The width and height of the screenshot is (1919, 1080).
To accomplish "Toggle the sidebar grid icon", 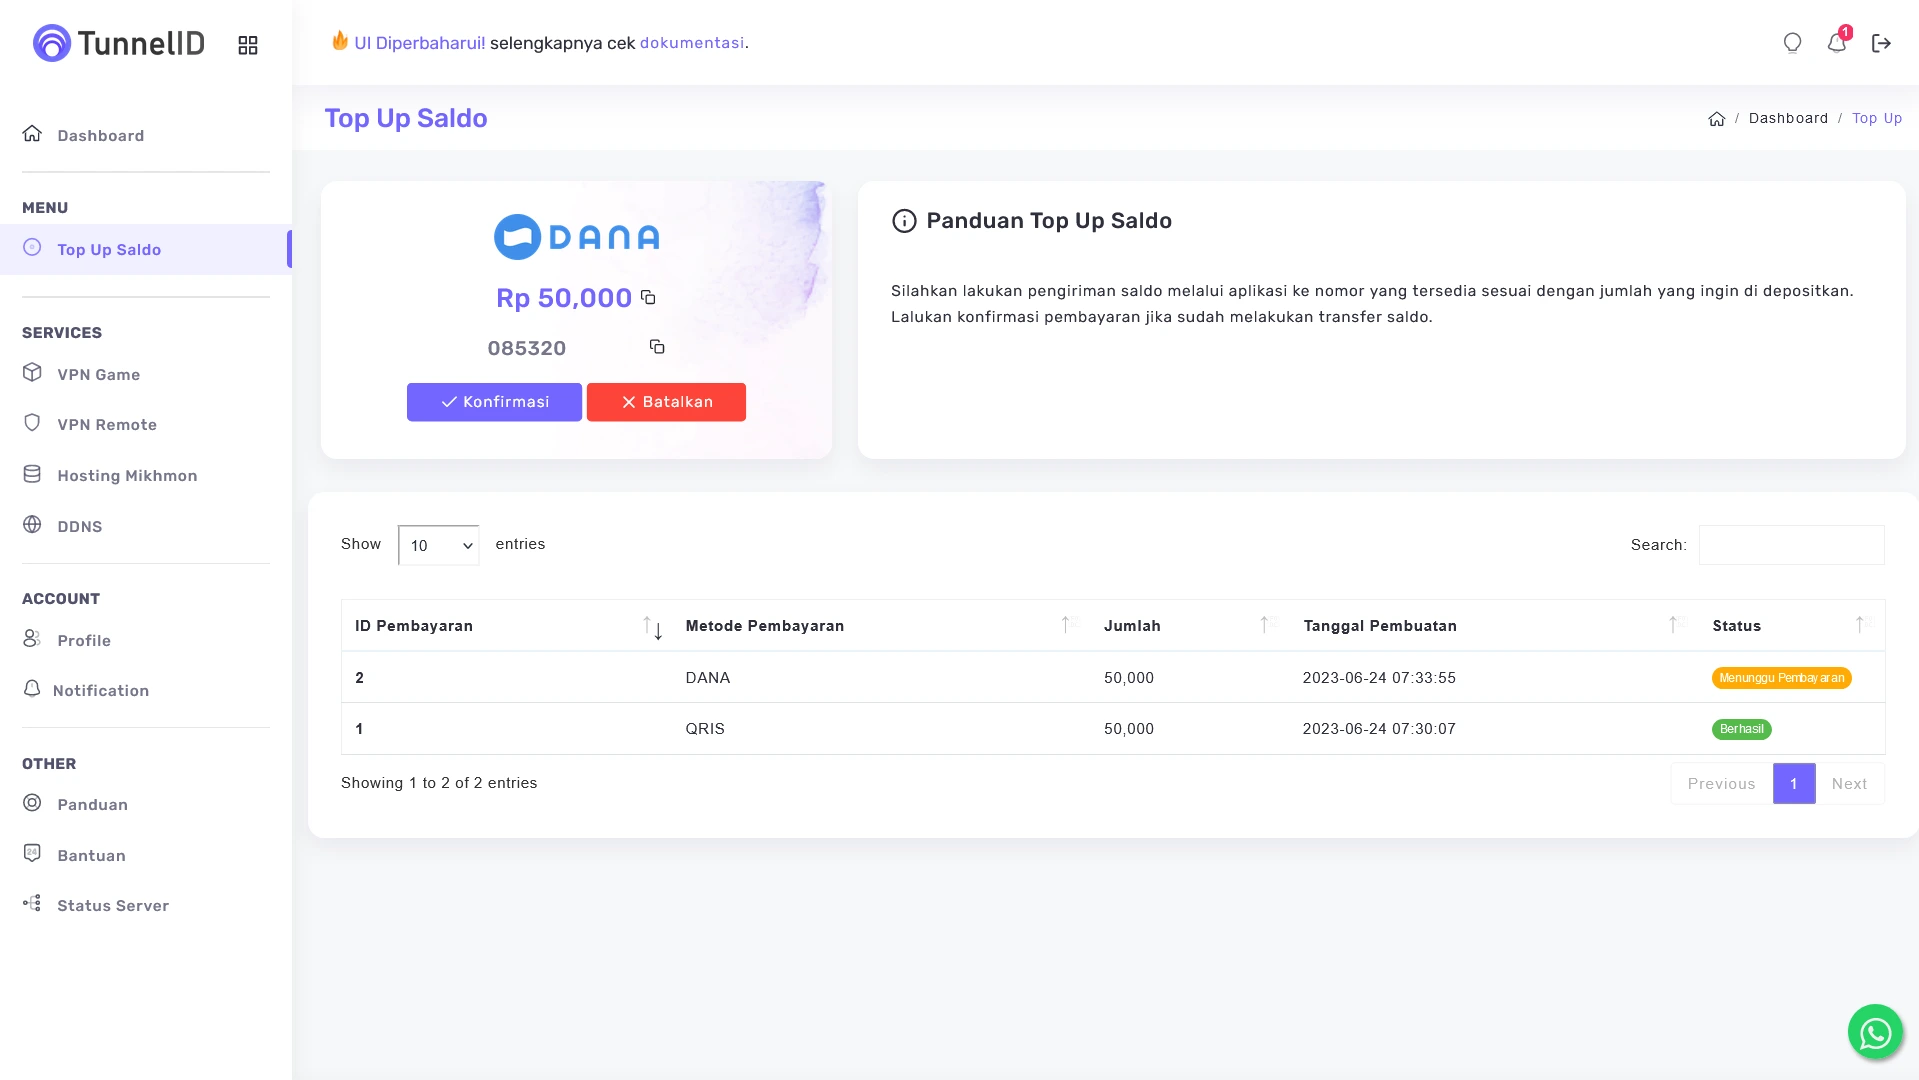I will tap(248, 45).
